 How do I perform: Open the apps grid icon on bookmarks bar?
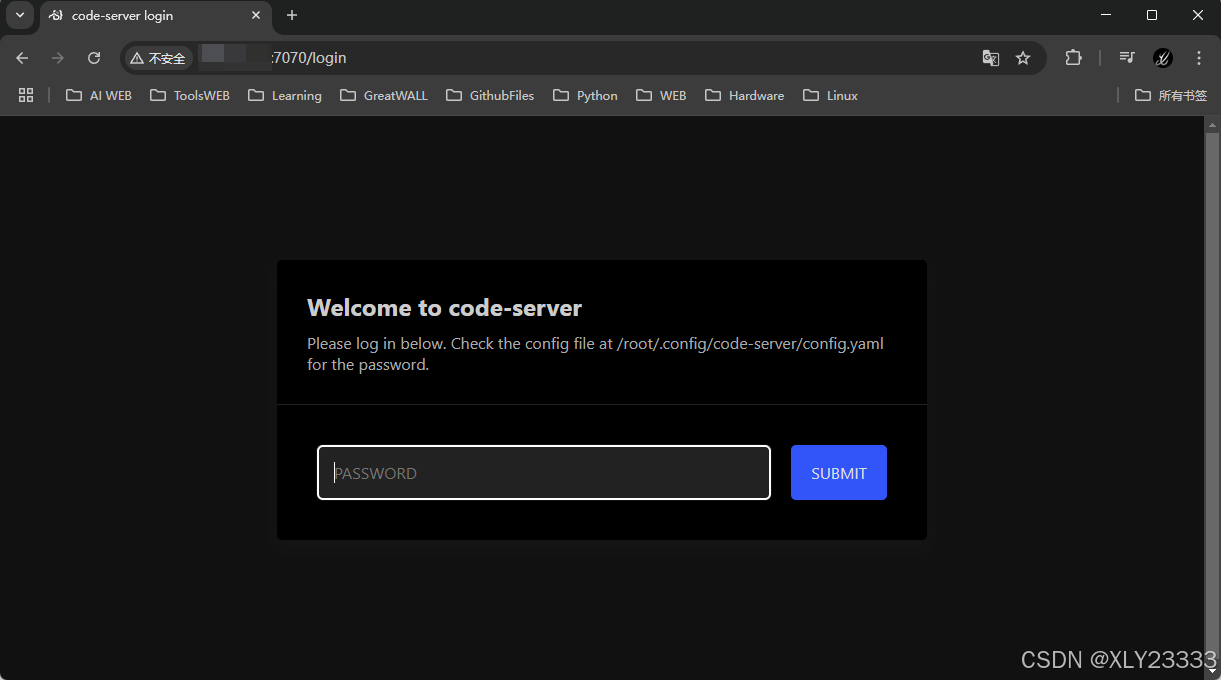[26, 95]
